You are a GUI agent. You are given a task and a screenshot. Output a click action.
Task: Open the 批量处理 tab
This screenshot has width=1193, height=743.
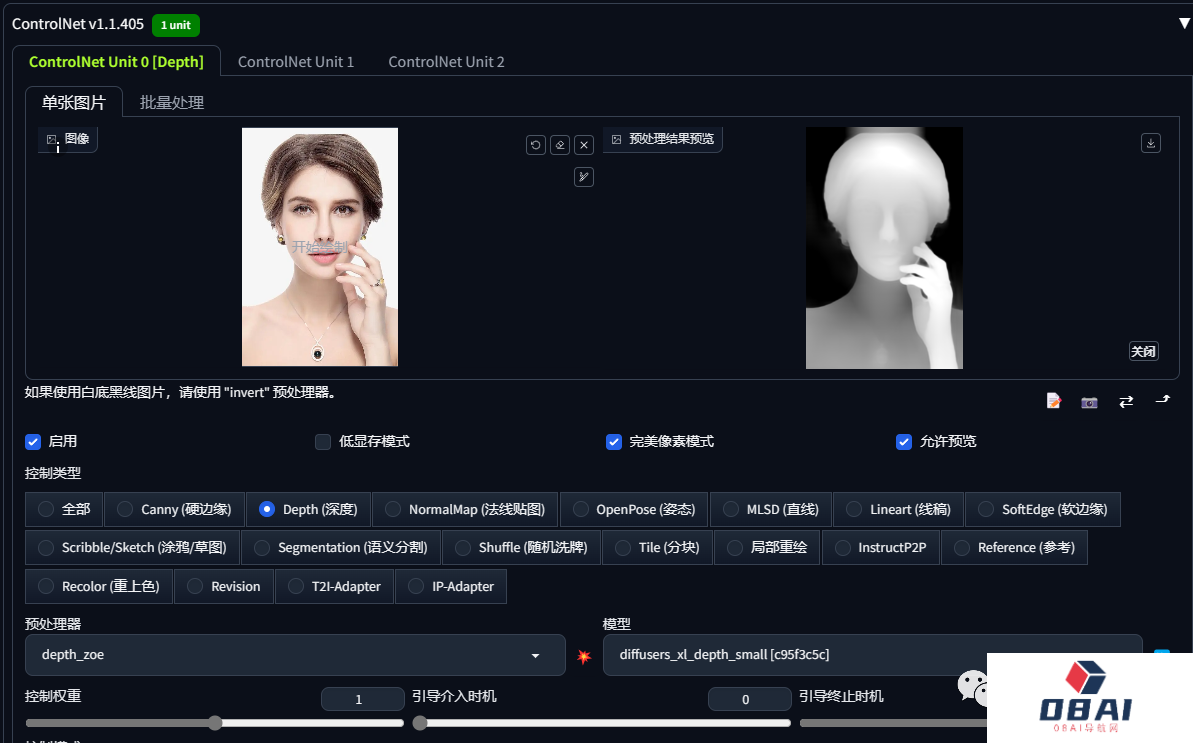point(172,102)
